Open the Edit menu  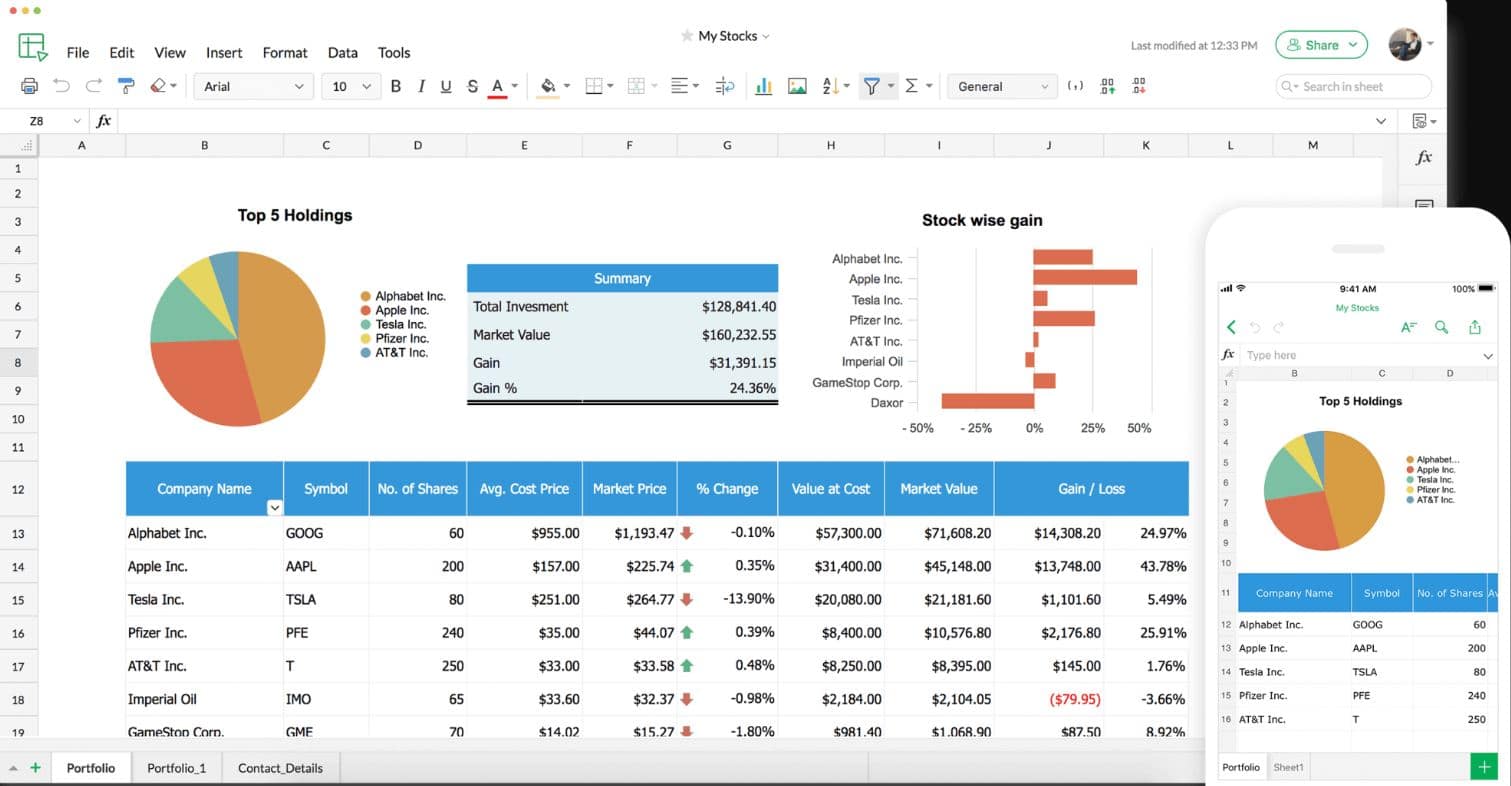122,52
